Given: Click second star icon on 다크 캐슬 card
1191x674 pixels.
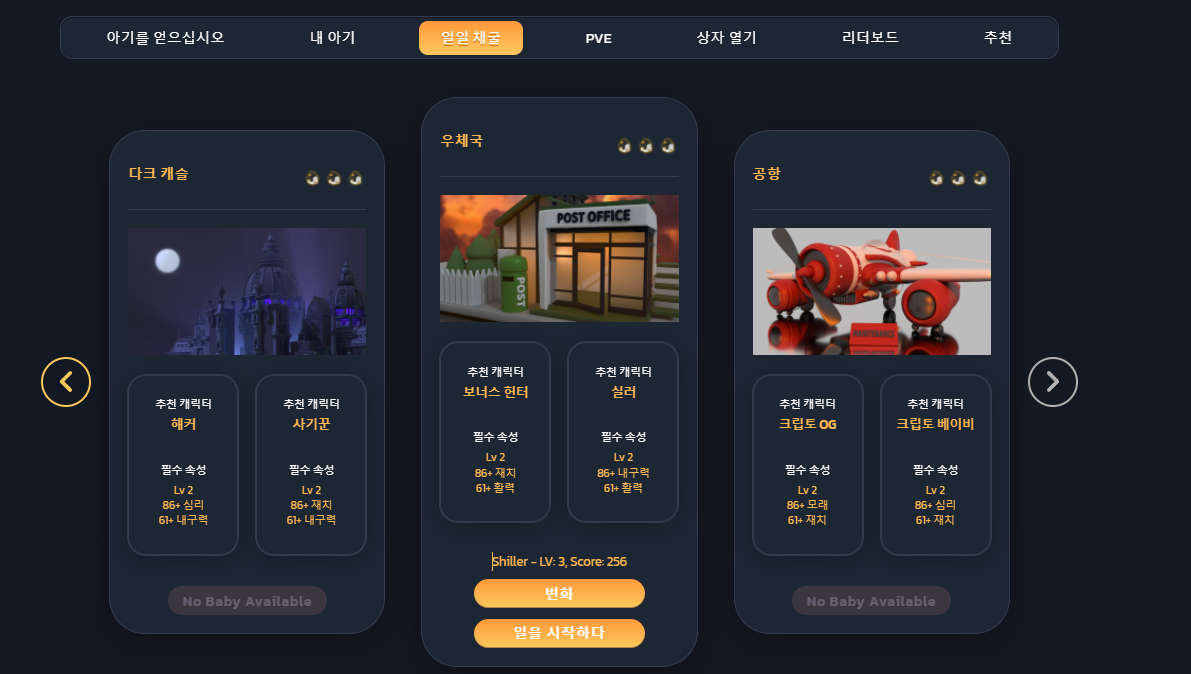Looking at the screenshot, I should (x=333, y=178).
